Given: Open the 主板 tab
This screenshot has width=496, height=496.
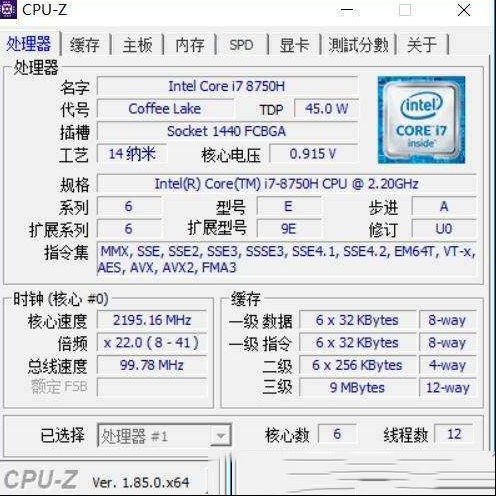Looking at the screenshot, I should pyautogui.click(x=137, y=44).
